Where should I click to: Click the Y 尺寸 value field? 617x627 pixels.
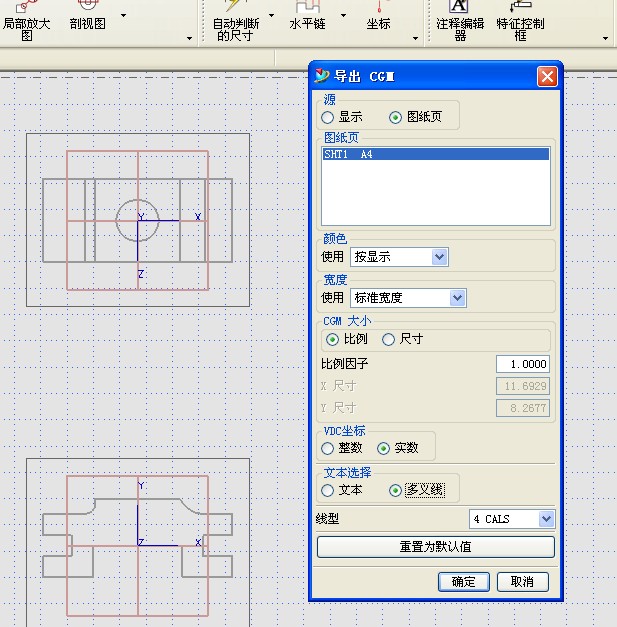tap(523, 408)
